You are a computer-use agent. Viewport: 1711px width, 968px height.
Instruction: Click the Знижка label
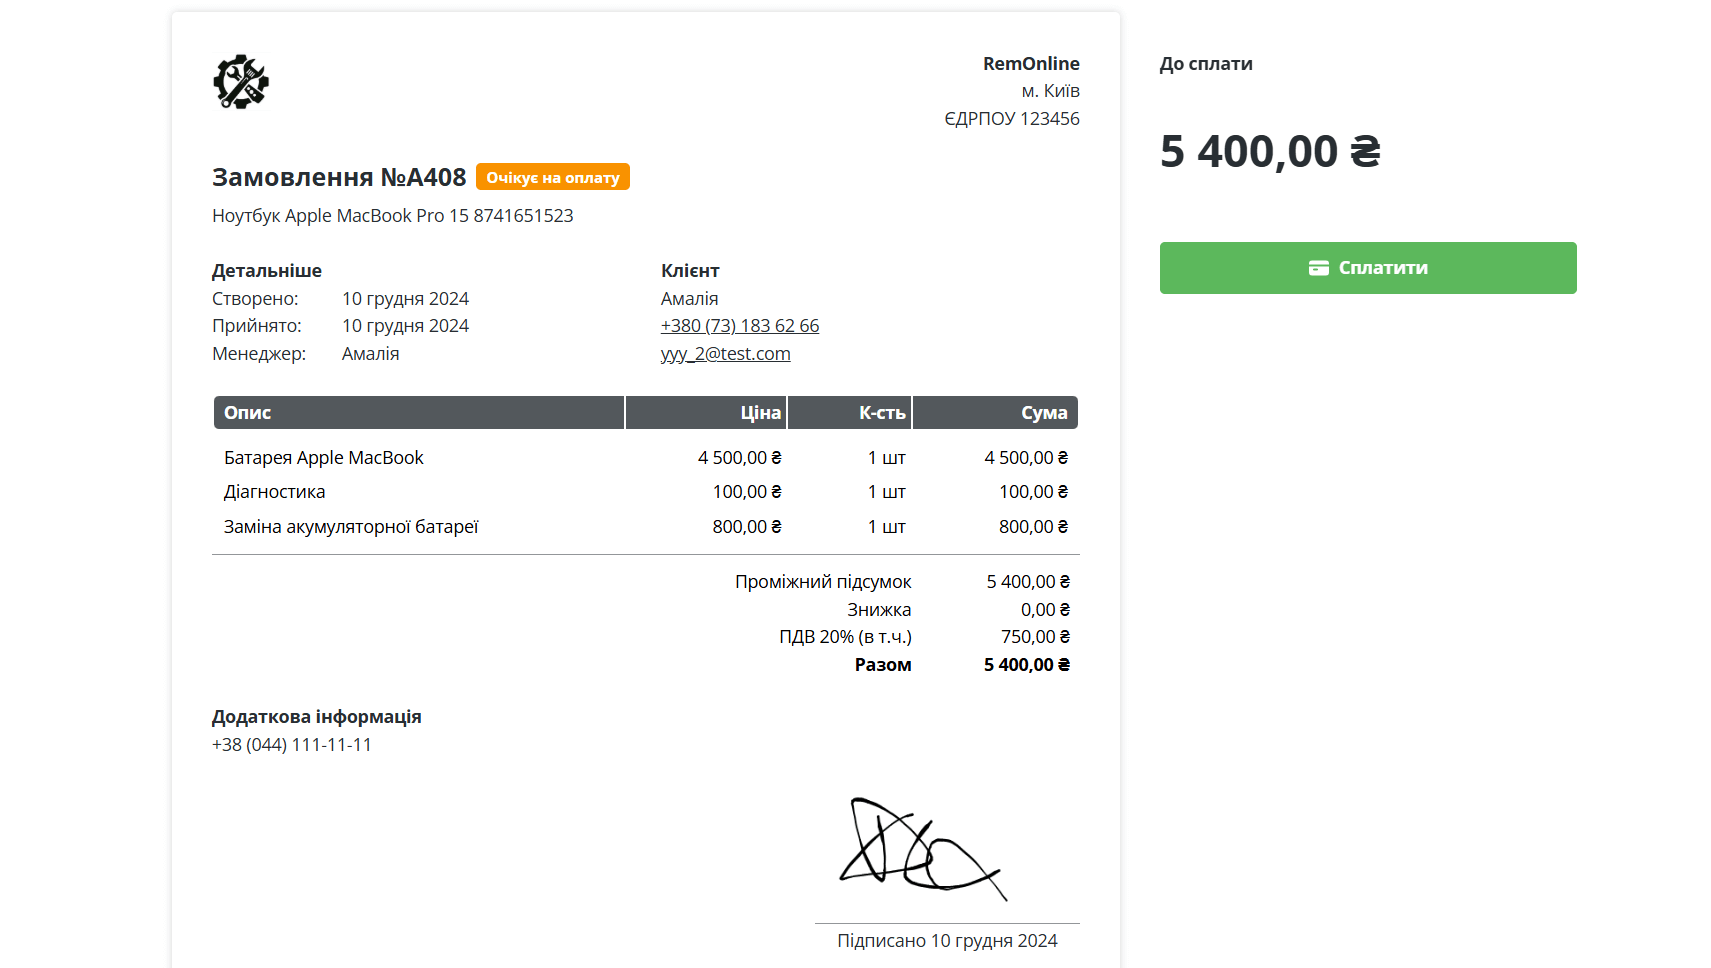[x=879, y=610]
